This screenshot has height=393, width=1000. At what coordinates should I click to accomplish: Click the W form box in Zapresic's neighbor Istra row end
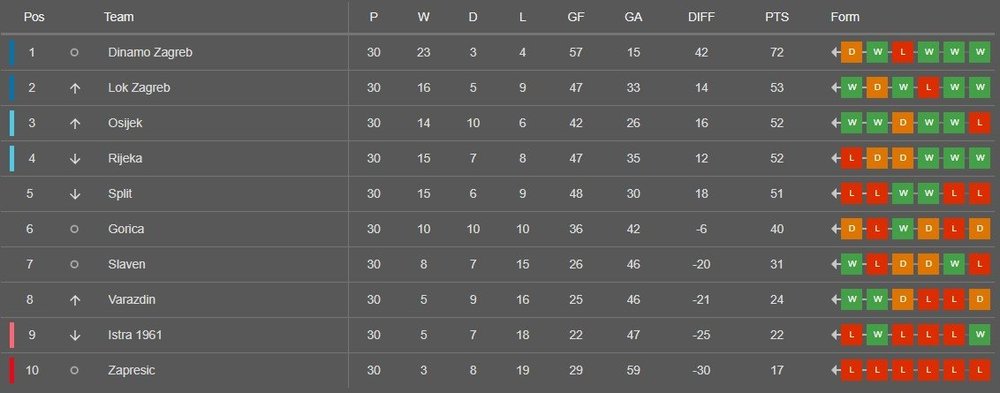(x=979, y=335)
